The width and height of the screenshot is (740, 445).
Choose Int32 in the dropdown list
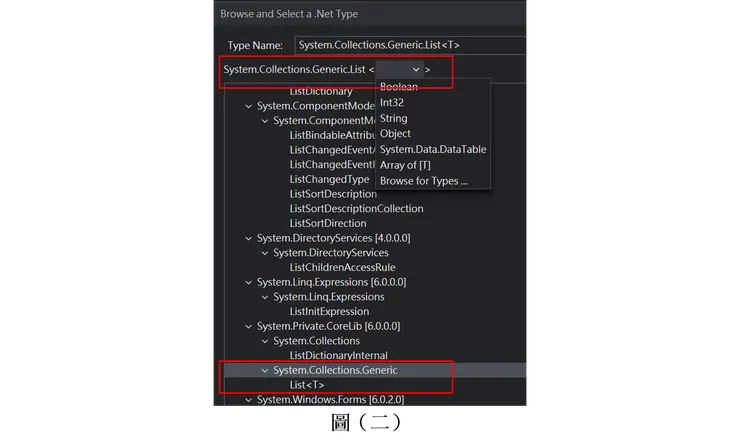point(392,102)
